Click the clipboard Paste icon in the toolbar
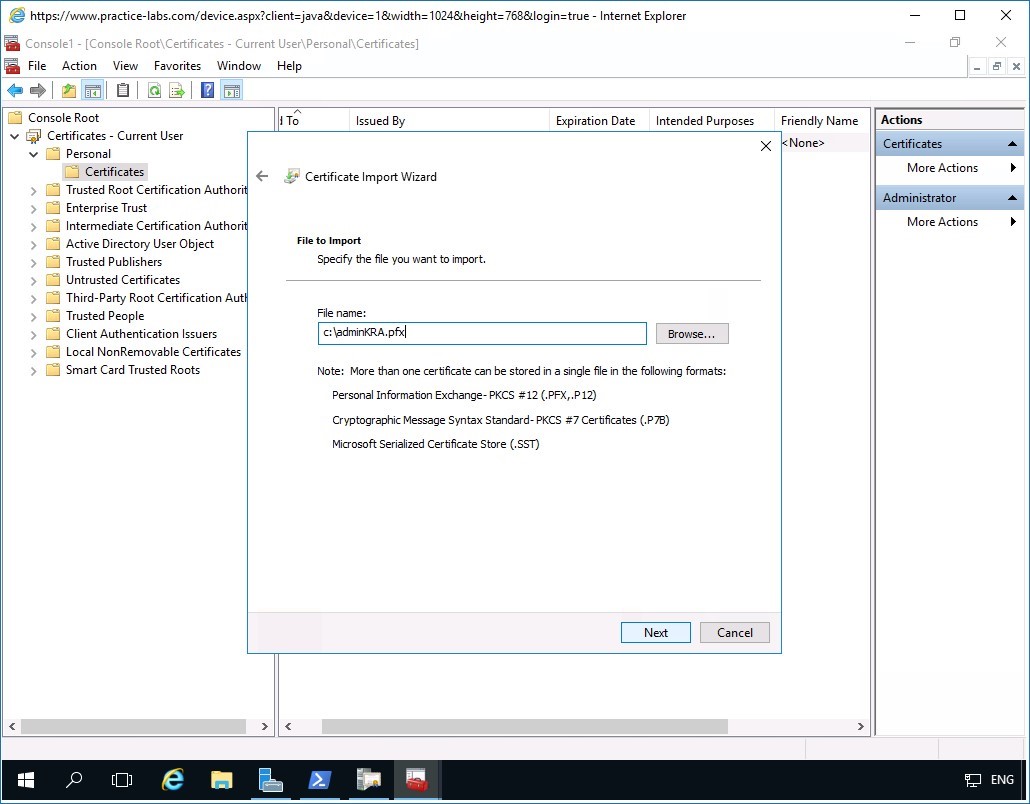 coord(123,91)
